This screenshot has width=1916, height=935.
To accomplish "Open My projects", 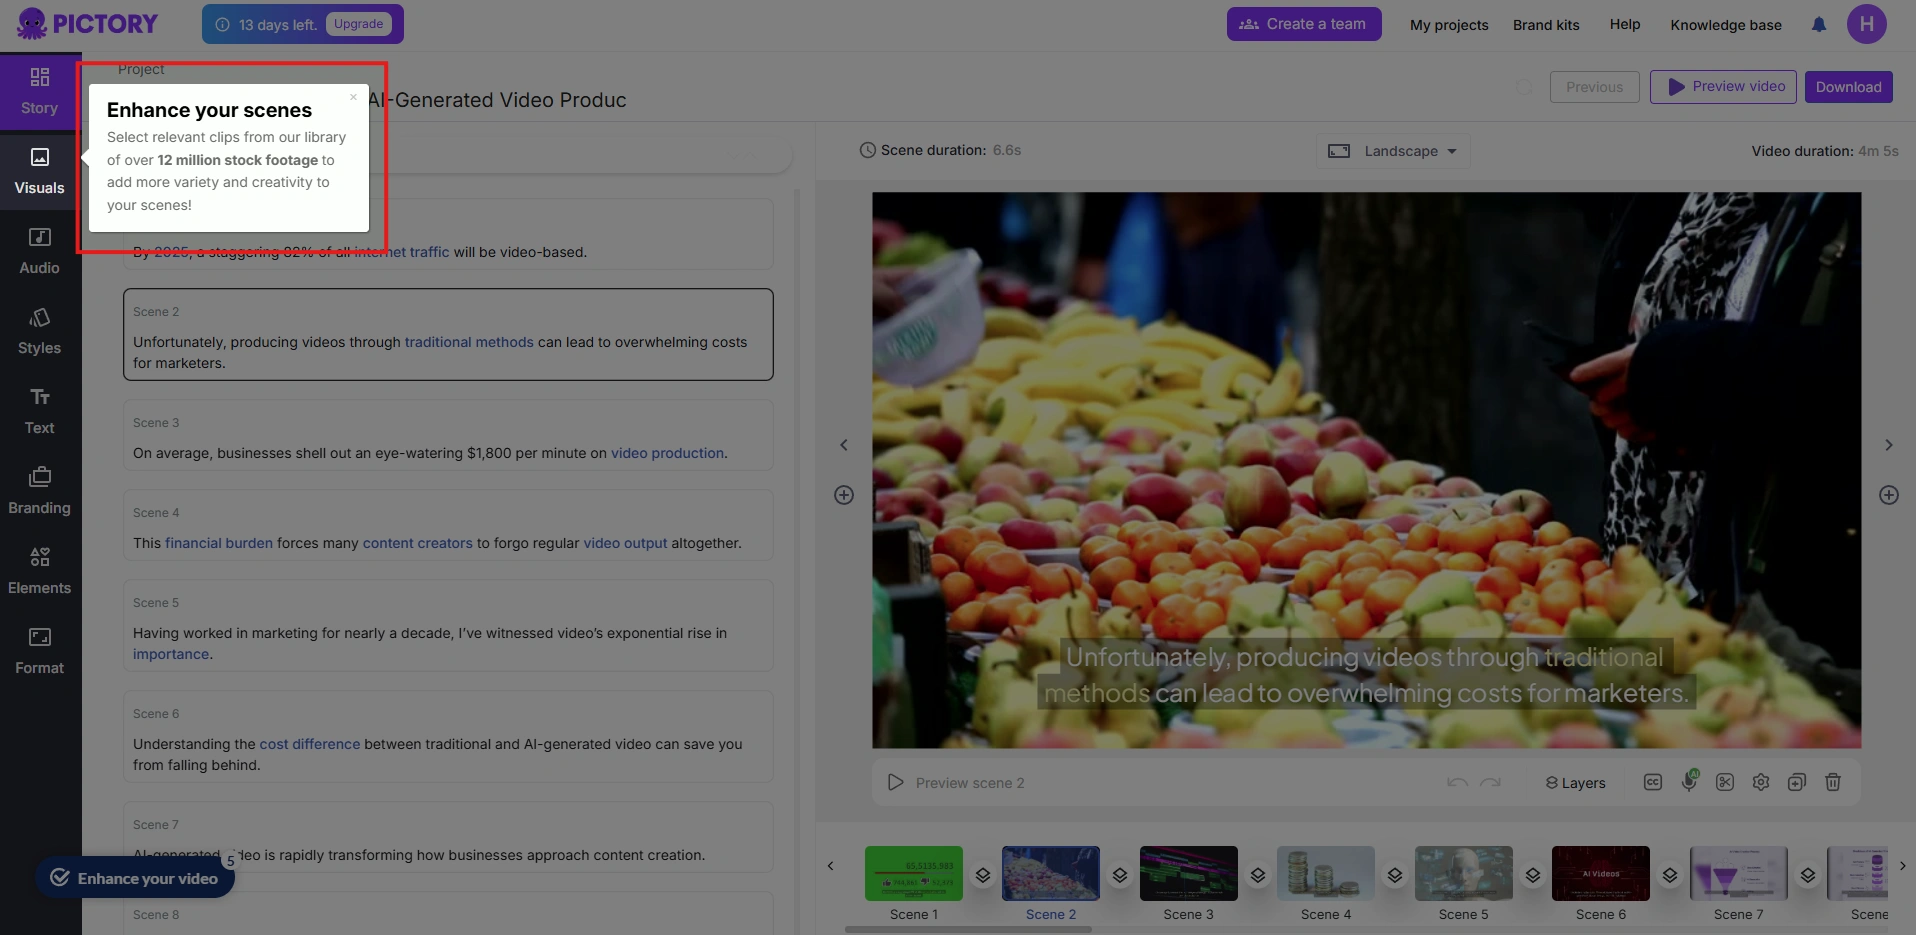I will coord(1449,25).
